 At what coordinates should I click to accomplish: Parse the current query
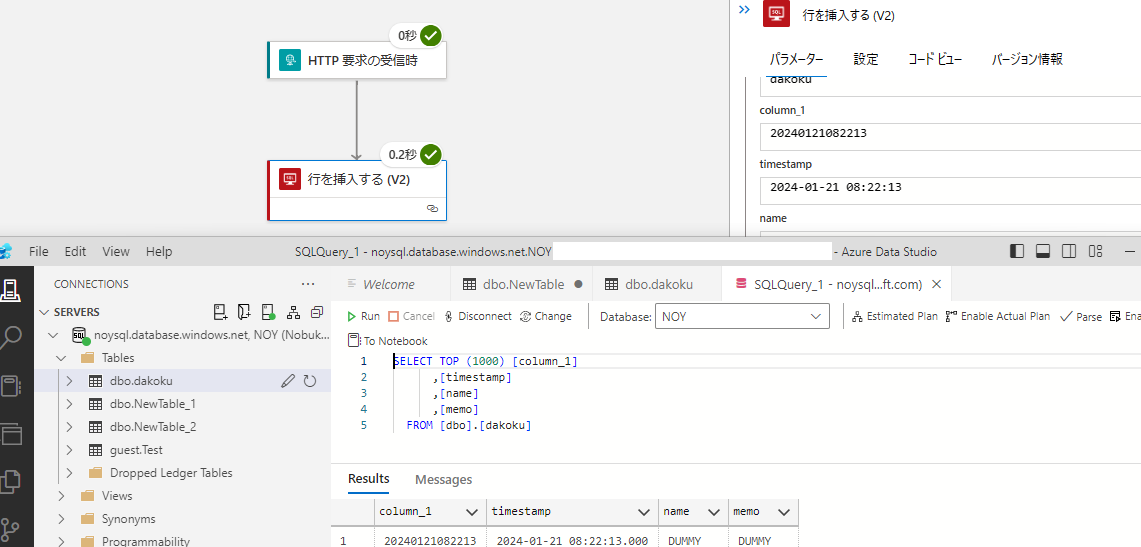pyautogui.click(x=1081, y=316)
